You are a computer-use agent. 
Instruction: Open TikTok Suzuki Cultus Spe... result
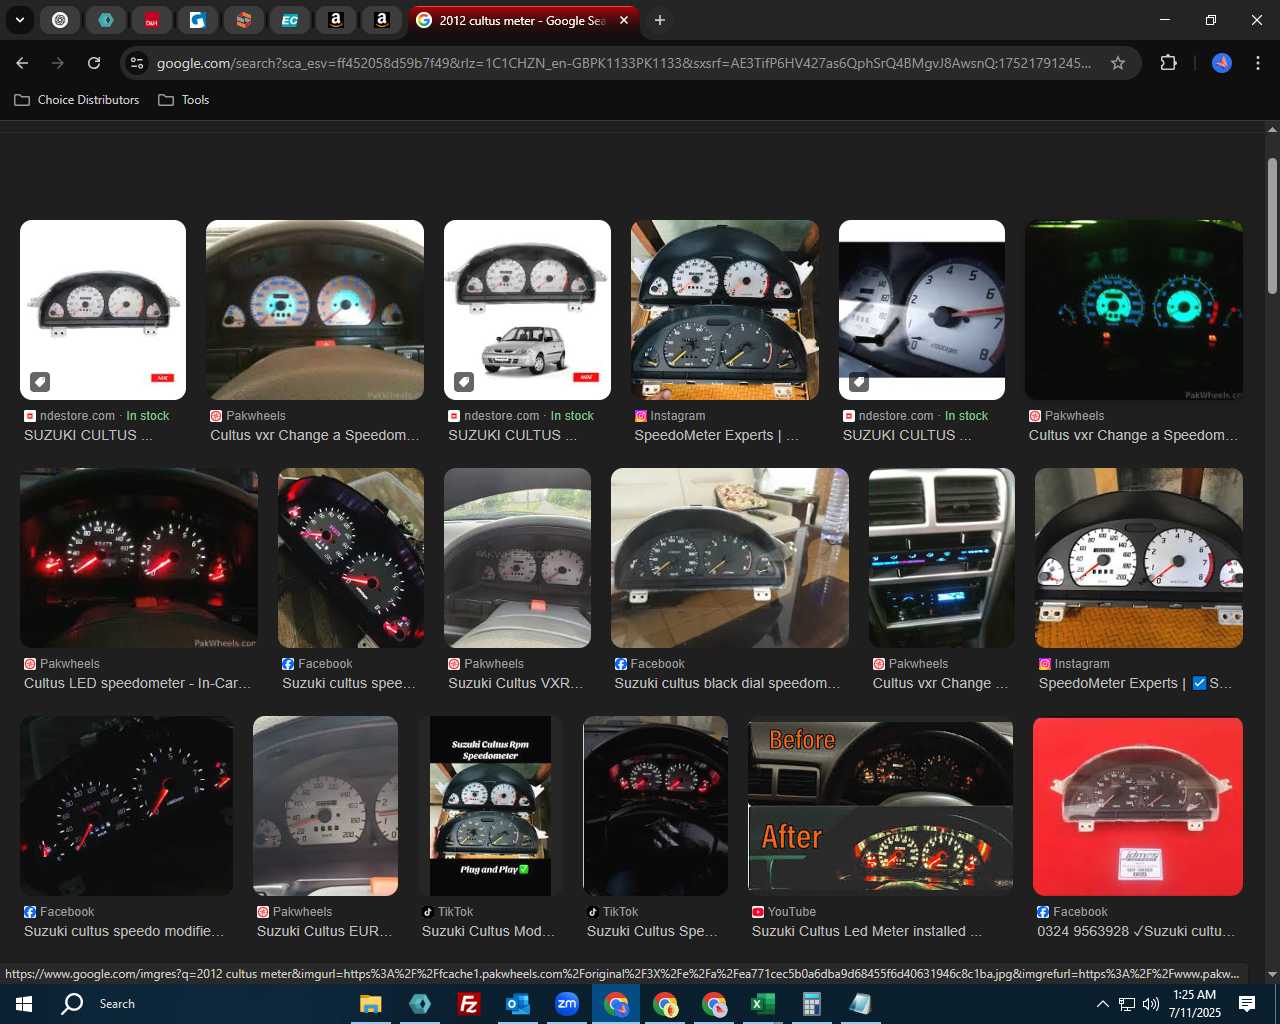click(653, 931)
